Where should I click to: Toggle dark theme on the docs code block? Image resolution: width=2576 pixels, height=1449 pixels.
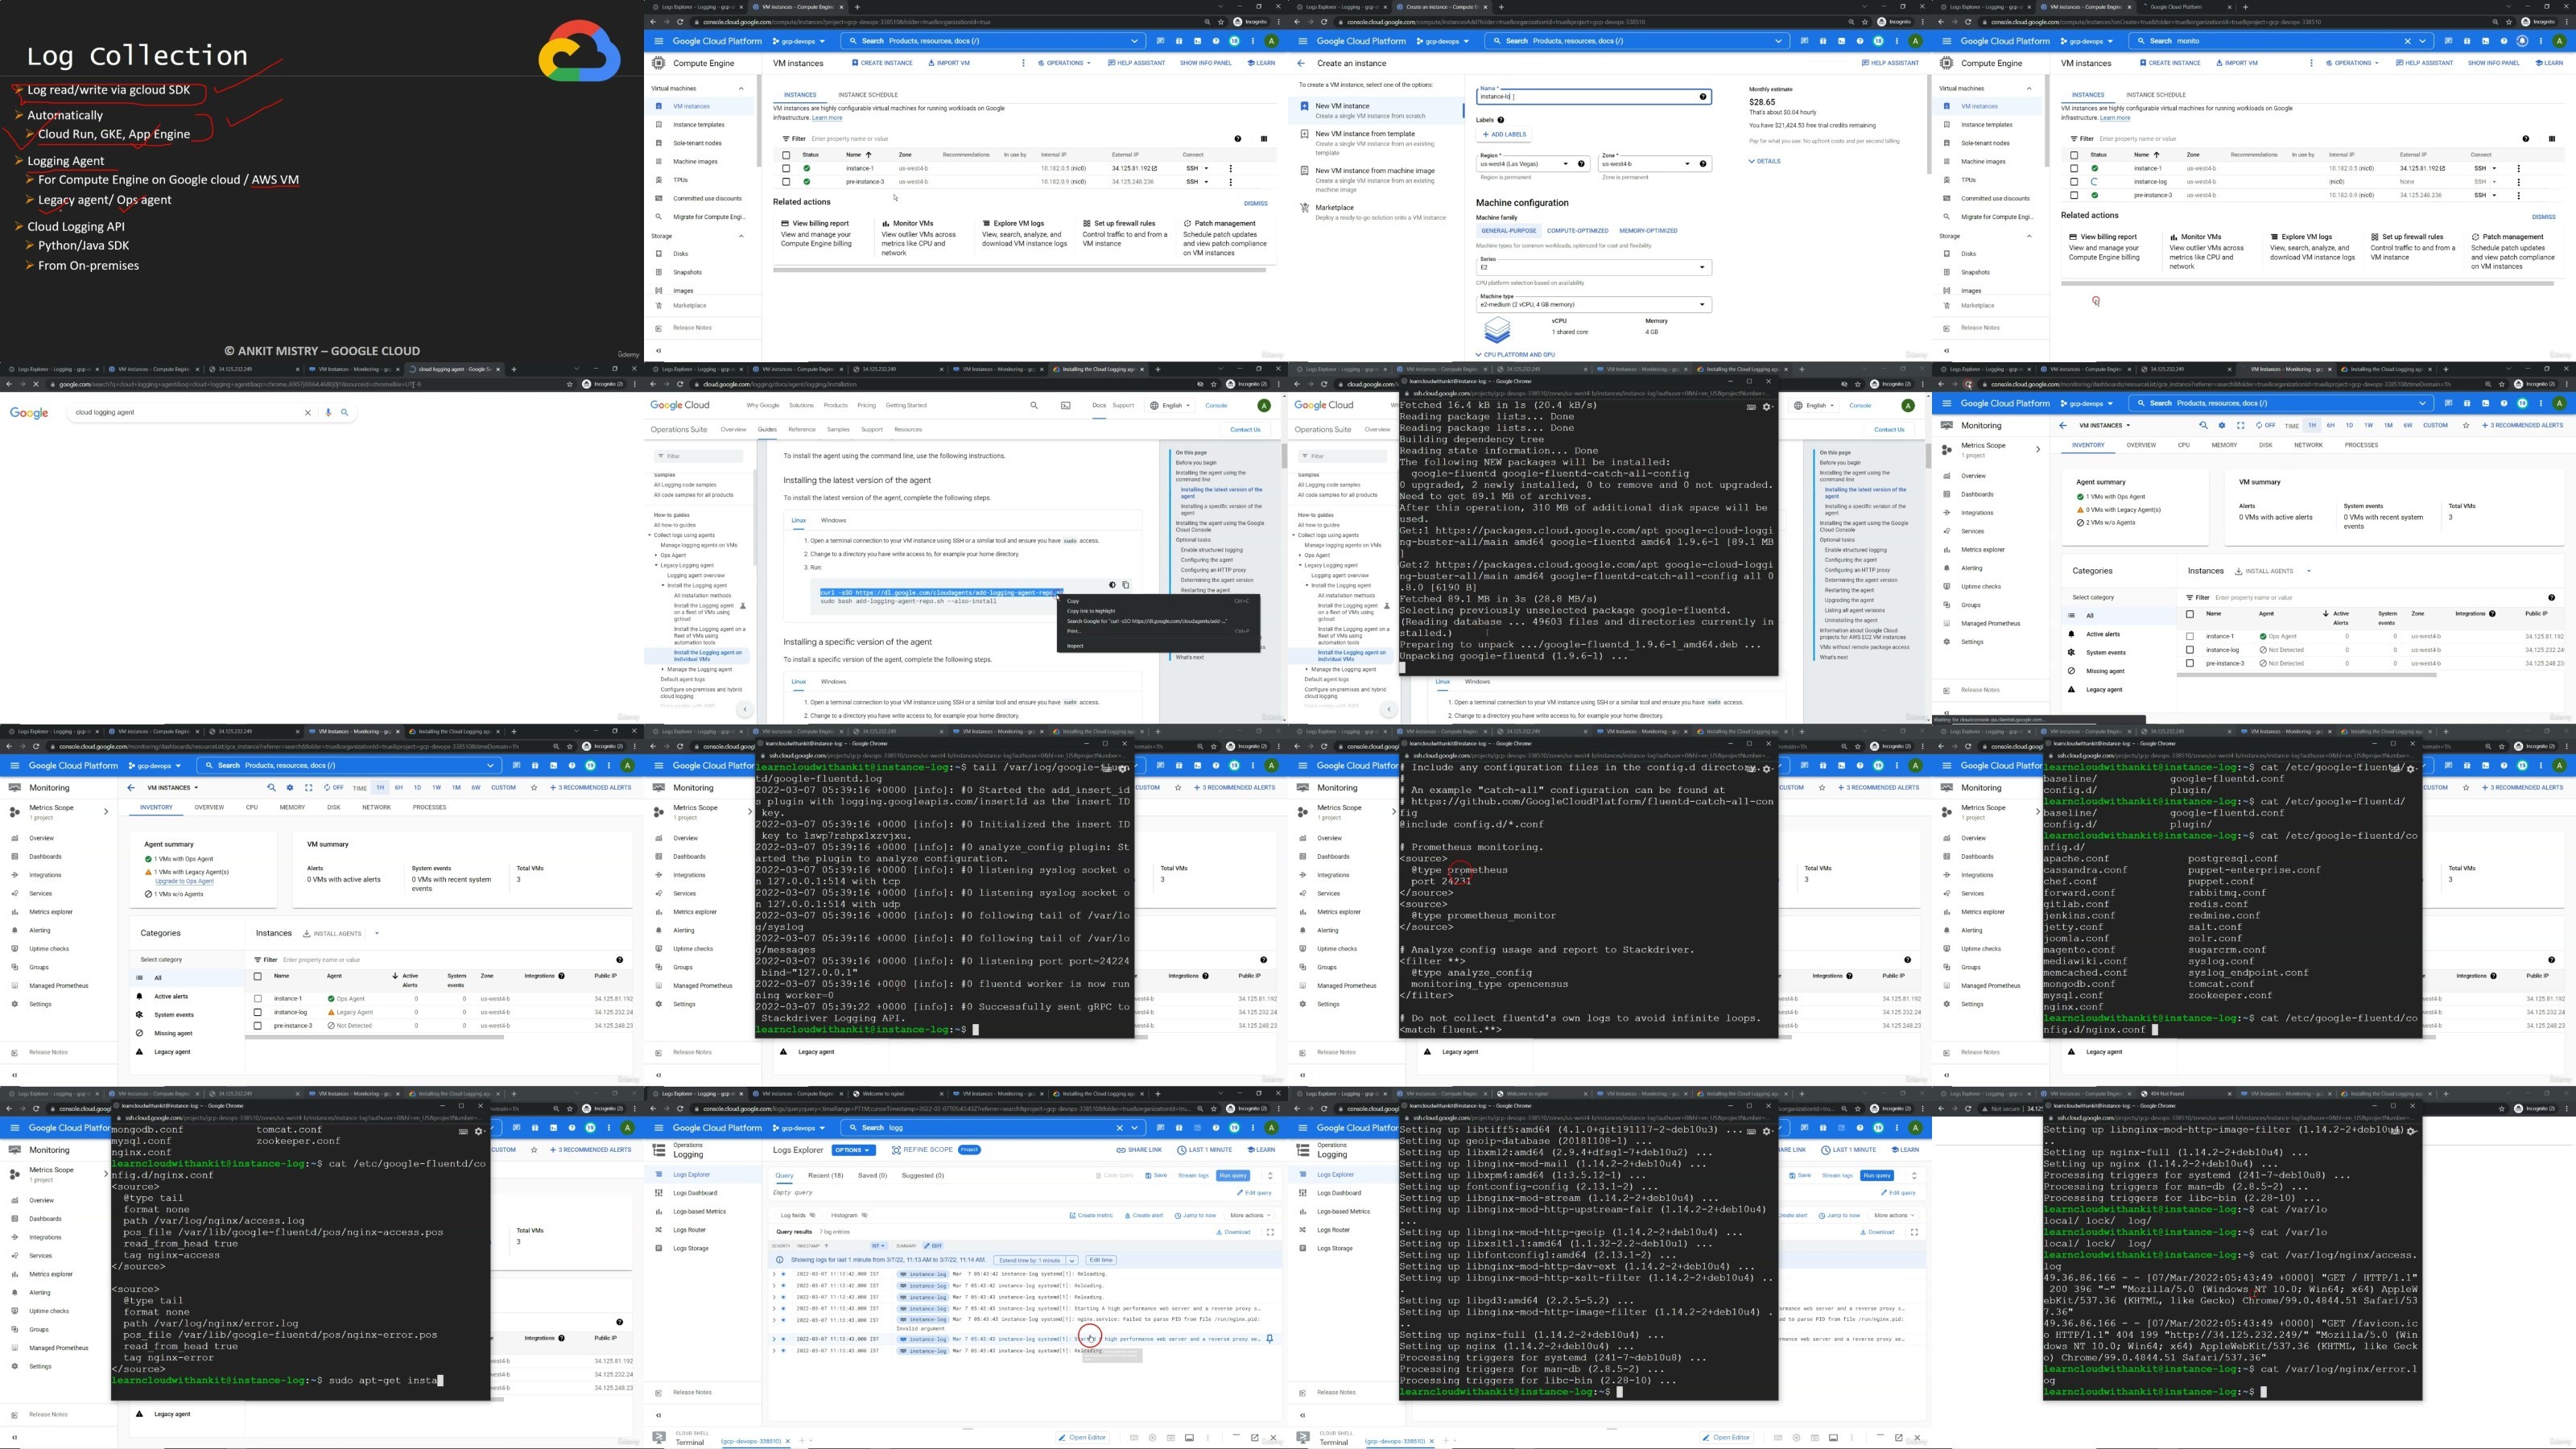pos(1112,585)
